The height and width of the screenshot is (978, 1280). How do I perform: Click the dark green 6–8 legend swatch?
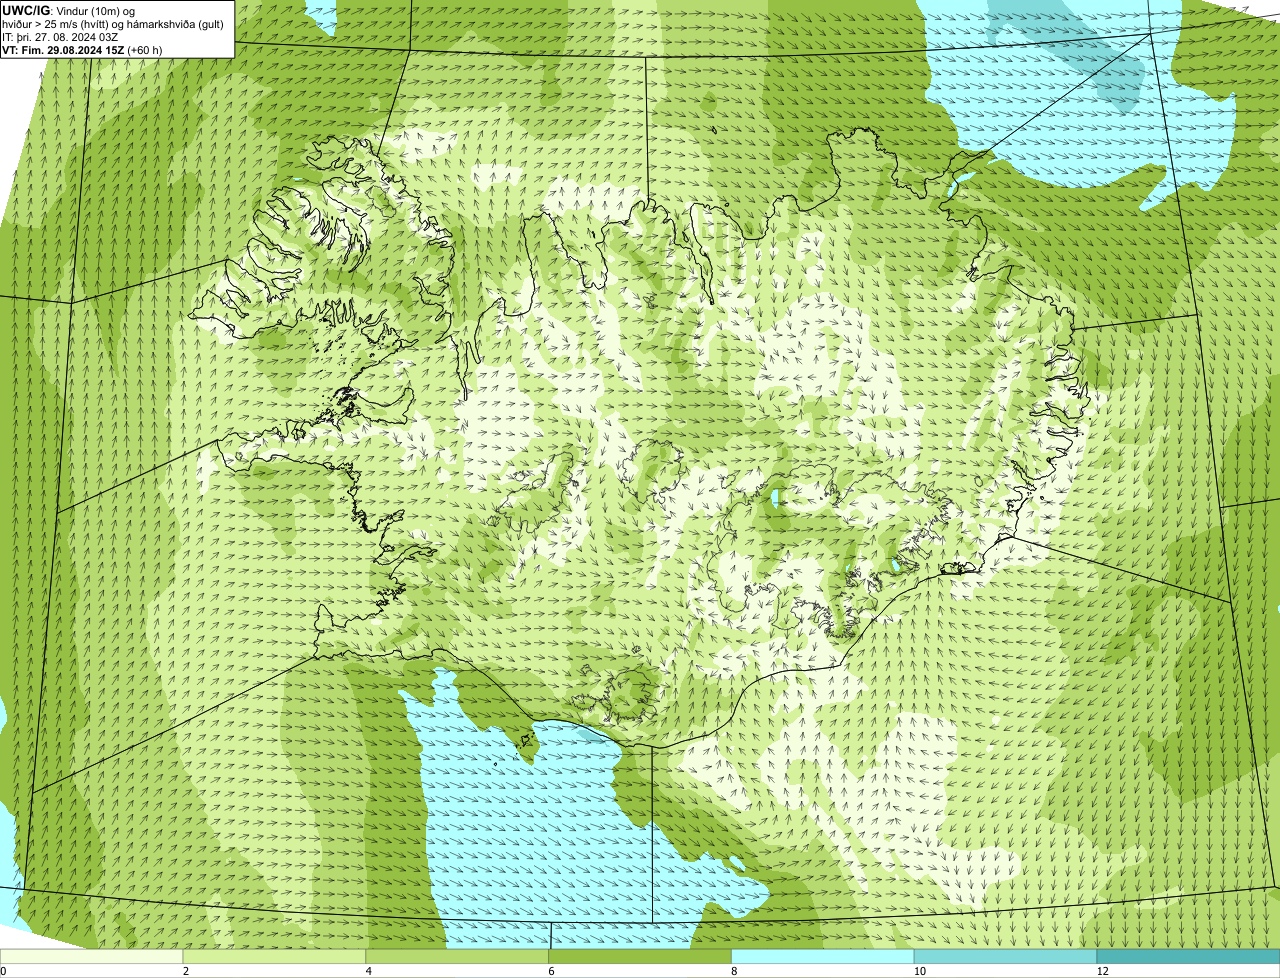pos(640,957)
